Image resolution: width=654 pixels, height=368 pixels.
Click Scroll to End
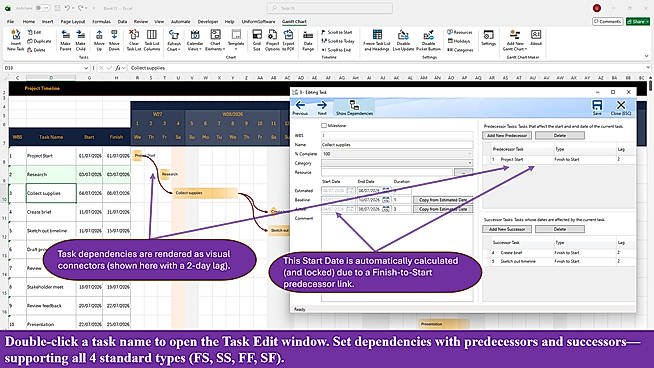pyautogui.click(x=336, y=50)
